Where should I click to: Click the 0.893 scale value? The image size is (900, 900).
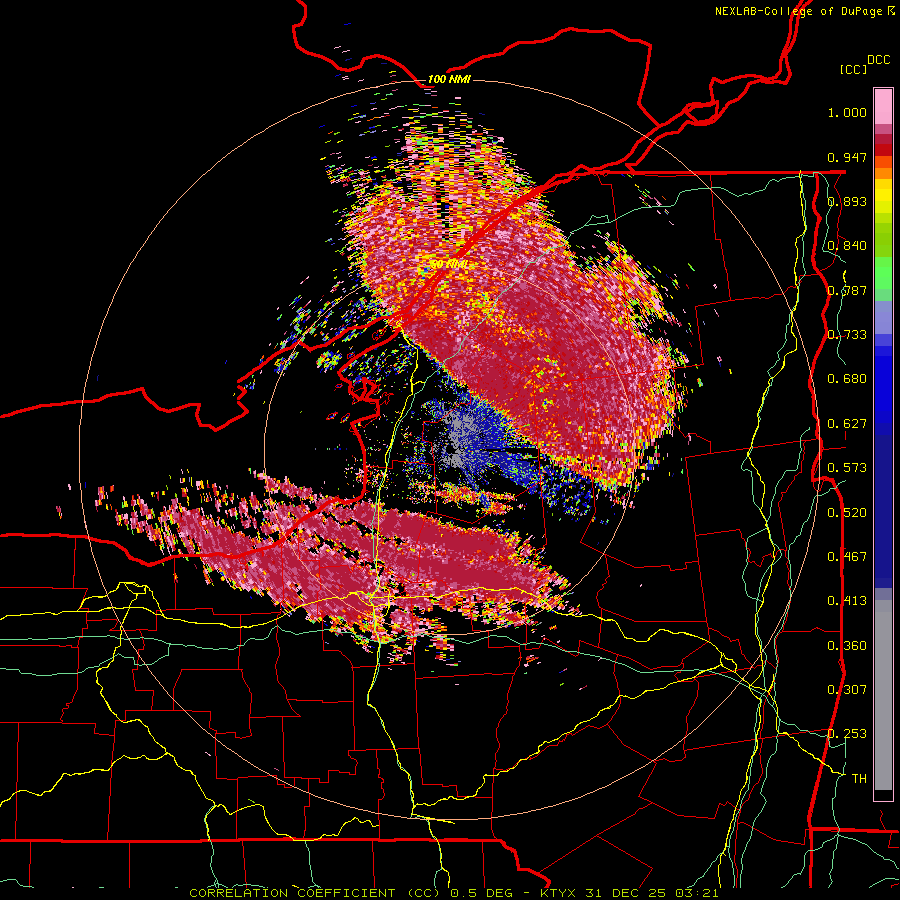click(x=847, y=201)
